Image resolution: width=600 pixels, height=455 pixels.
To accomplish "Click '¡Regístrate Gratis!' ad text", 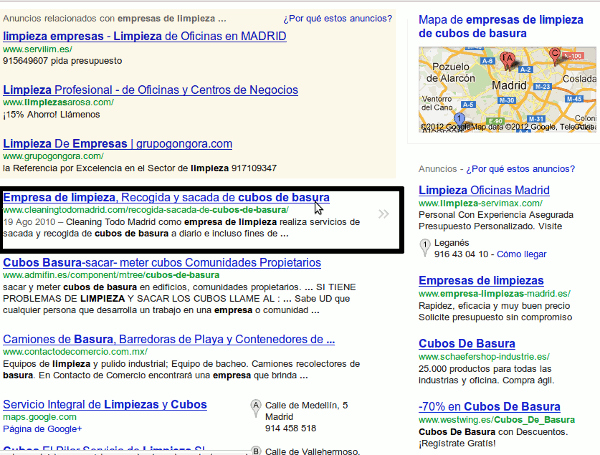I will click(x=457, y=444).
